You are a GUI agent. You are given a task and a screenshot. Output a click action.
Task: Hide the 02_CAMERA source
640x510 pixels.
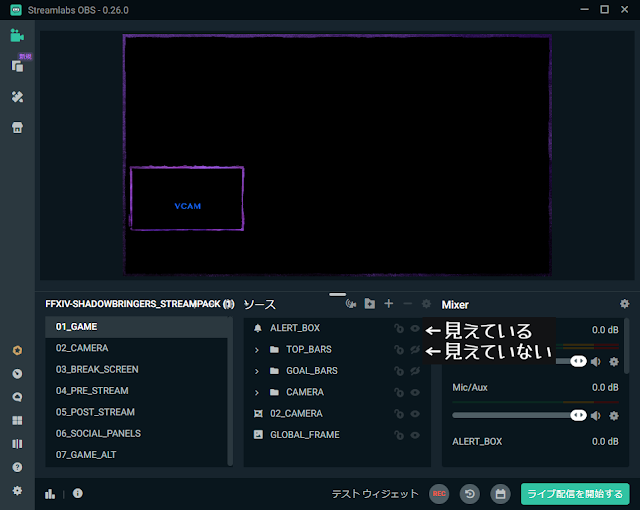pos(415,414)
